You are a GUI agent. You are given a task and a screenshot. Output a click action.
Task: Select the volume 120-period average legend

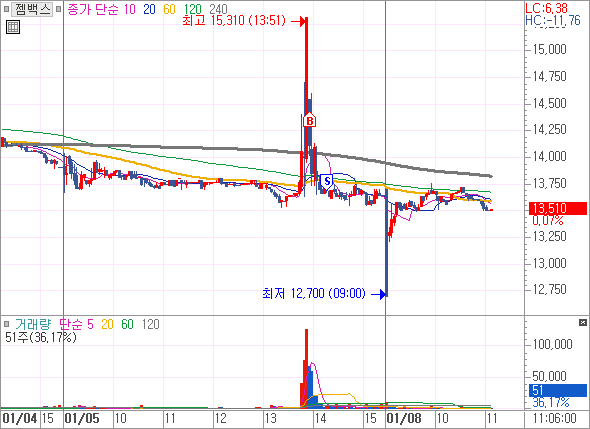151,324
